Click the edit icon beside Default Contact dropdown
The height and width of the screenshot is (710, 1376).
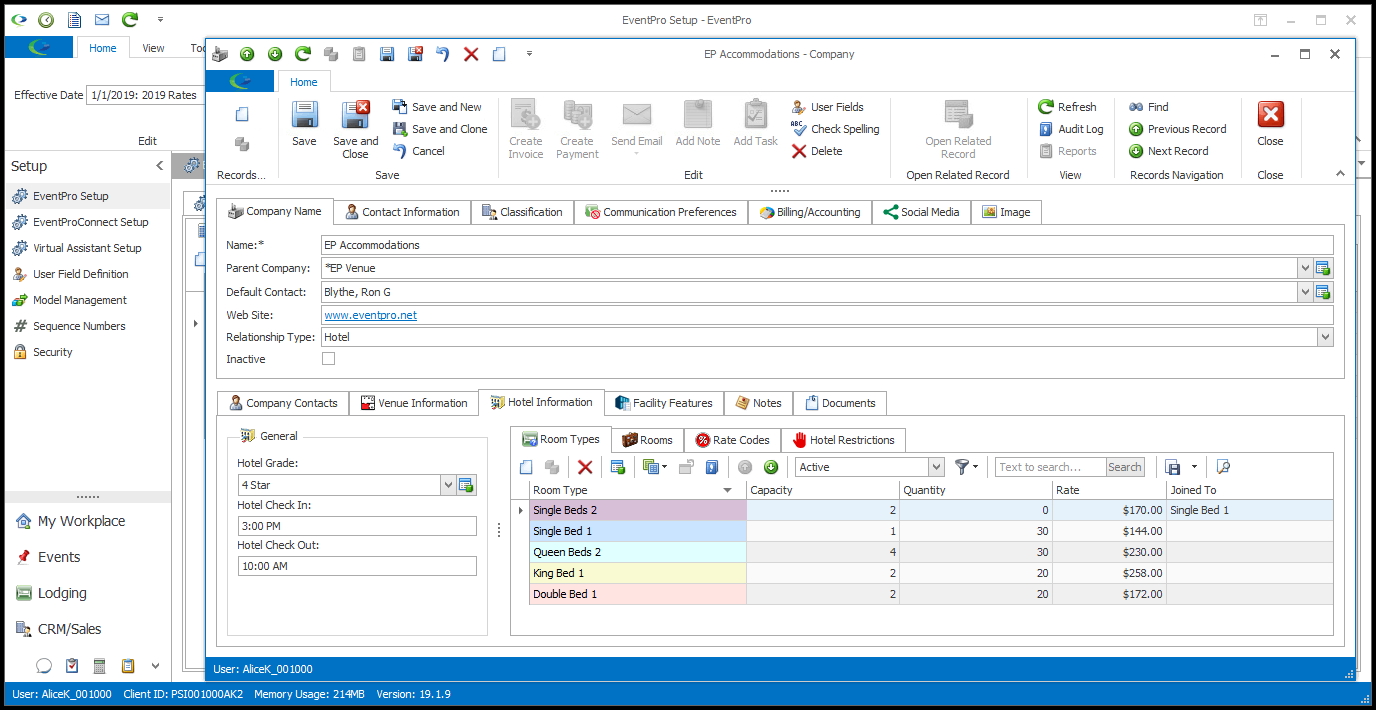[x=1323, y=292]
